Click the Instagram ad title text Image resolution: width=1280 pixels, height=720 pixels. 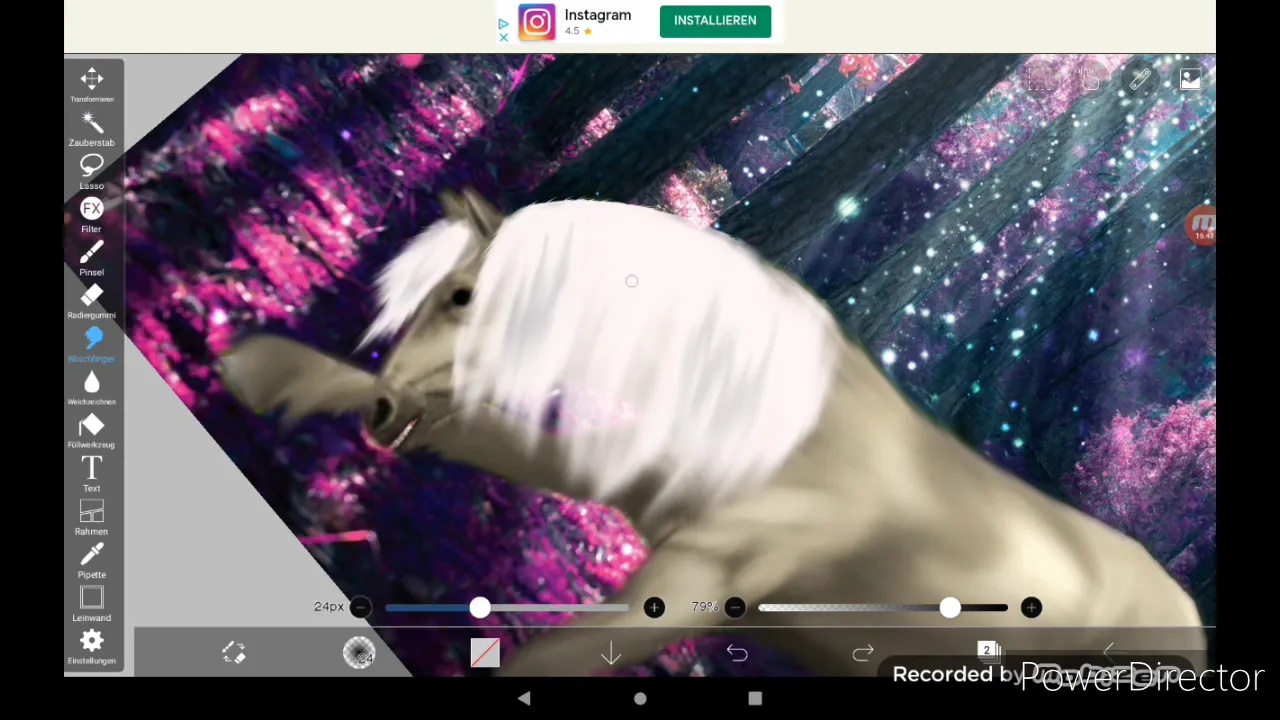click(597, 15)
